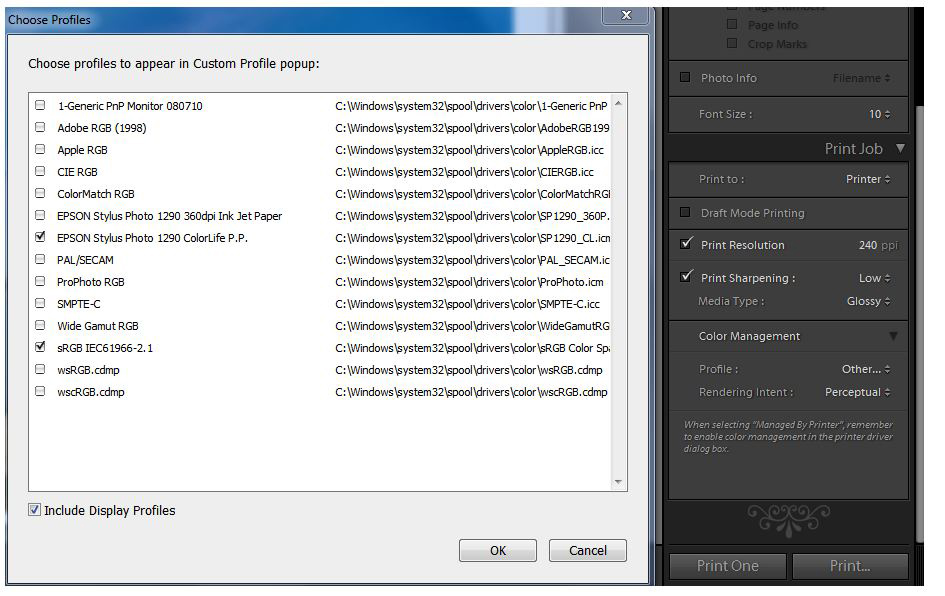Uncheck the sRGB IEC61966-2.1 profile

[x=40, y=348]
